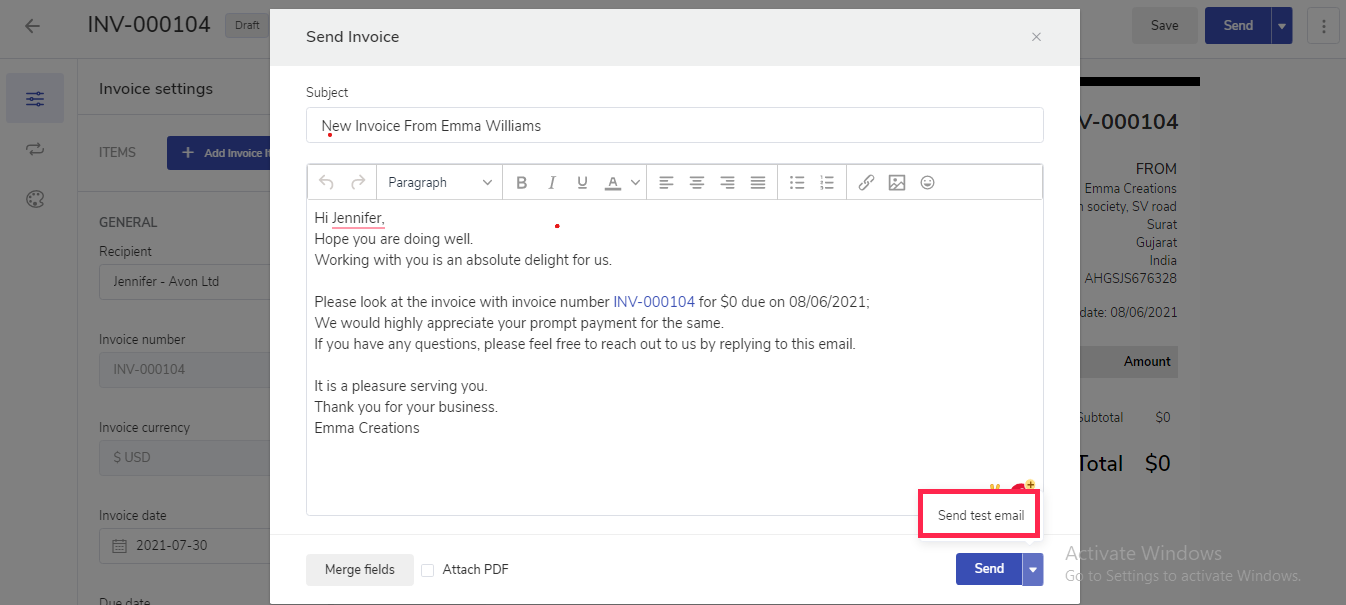
Task: Click the Bold formatting icon
Action: point(521,183)
